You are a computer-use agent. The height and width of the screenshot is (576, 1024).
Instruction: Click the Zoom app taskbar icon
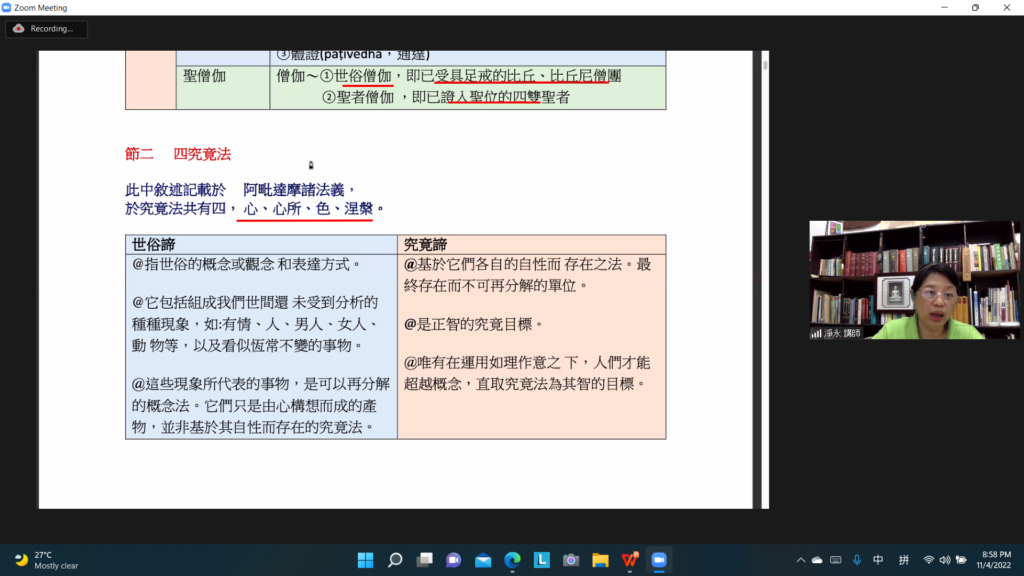[x=659, y=560]
